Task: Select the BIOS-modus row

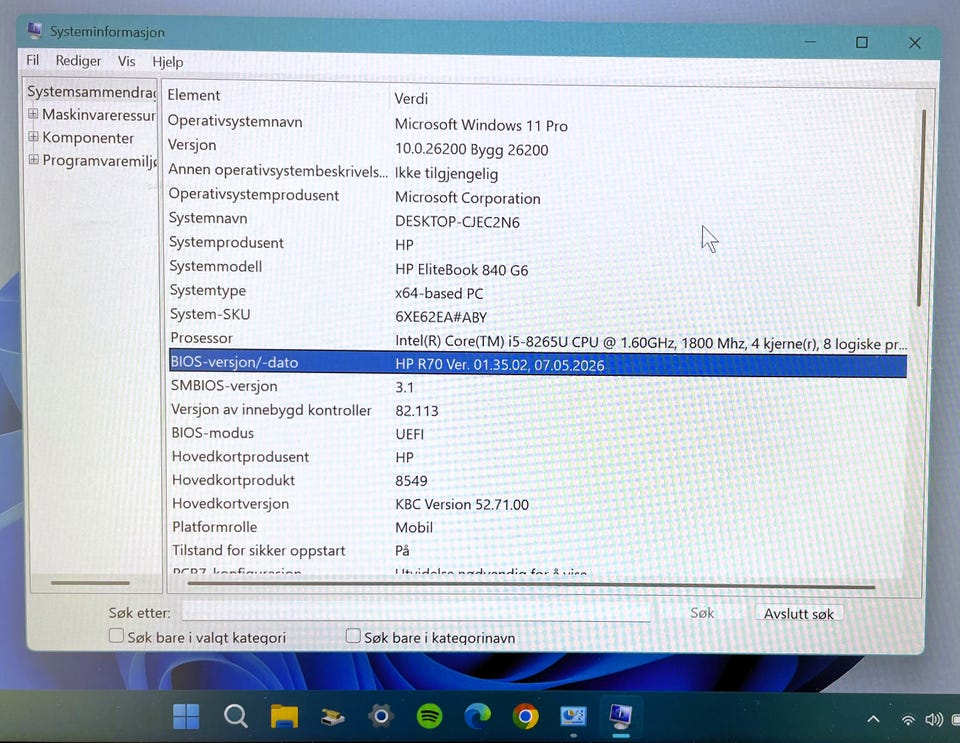Action: point(538,433)
